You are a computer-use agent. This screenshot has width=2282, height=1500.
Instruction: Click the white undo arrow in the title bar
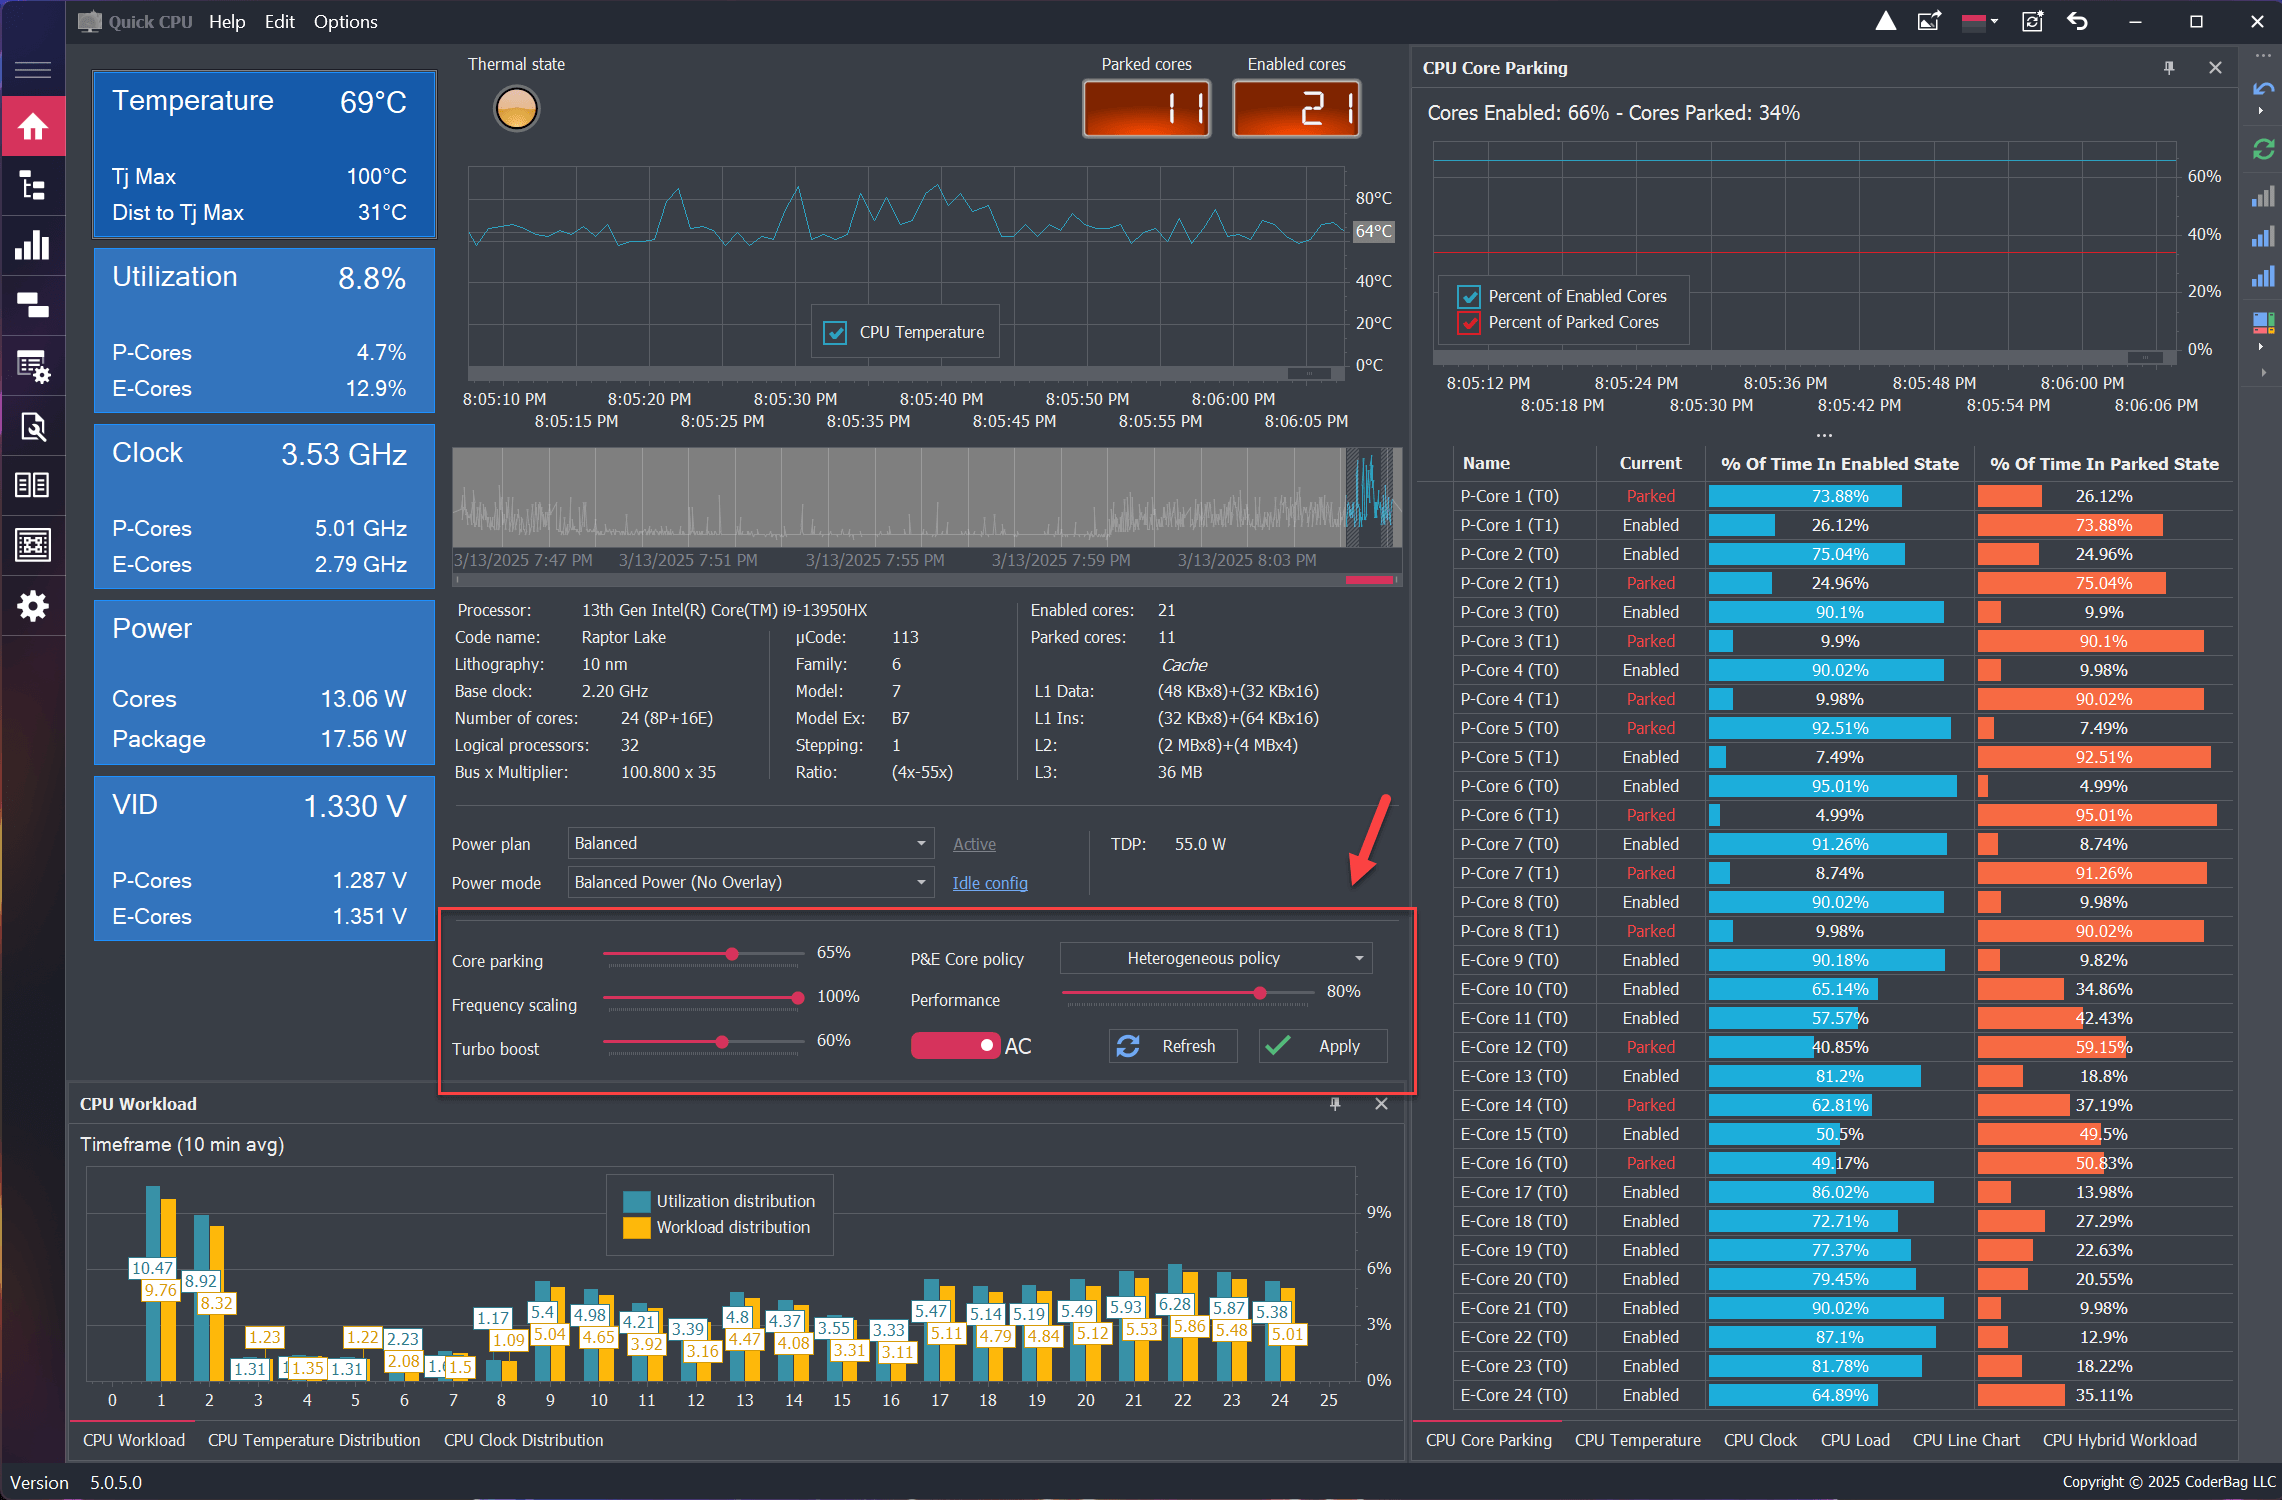point(2078,21)
